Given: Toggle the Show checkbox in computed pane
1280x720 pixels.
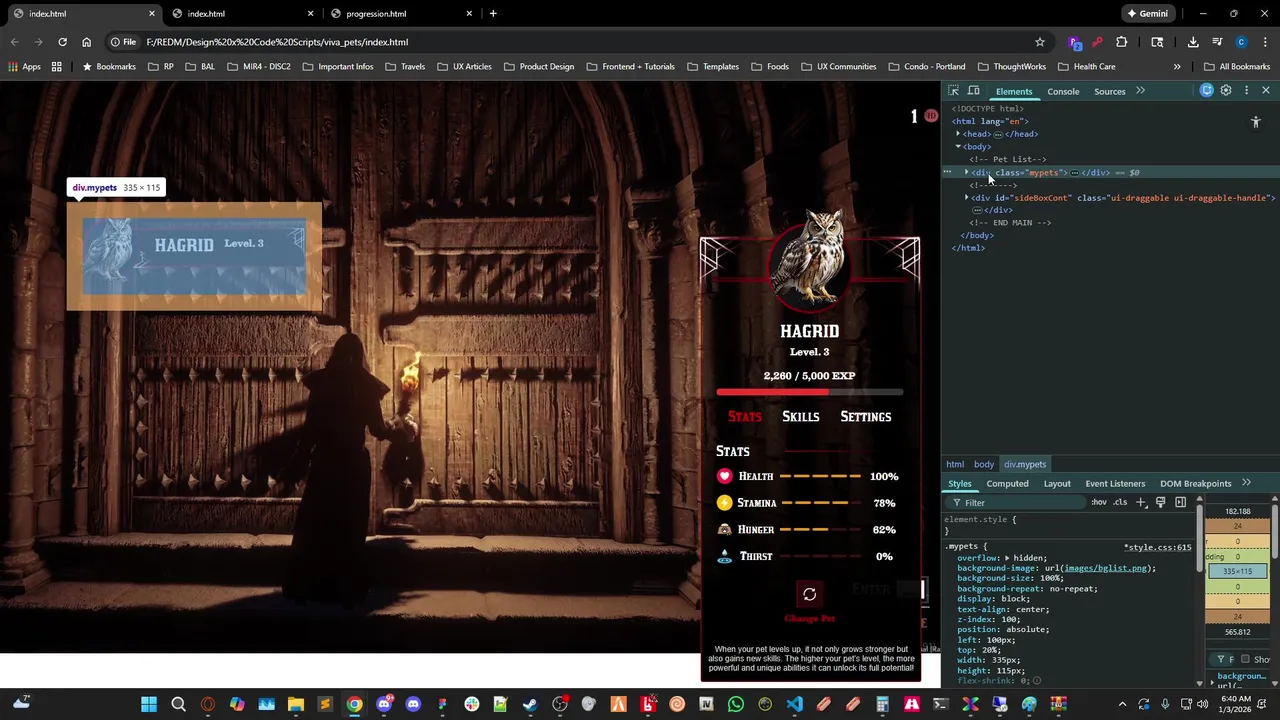Looking at the screenshot, I should (x=1245, y=659).
